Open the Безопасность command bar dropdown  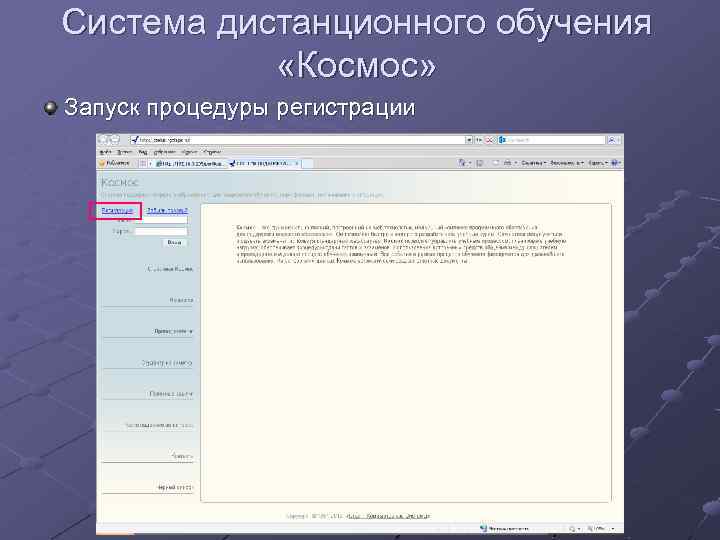coord(567,163)
